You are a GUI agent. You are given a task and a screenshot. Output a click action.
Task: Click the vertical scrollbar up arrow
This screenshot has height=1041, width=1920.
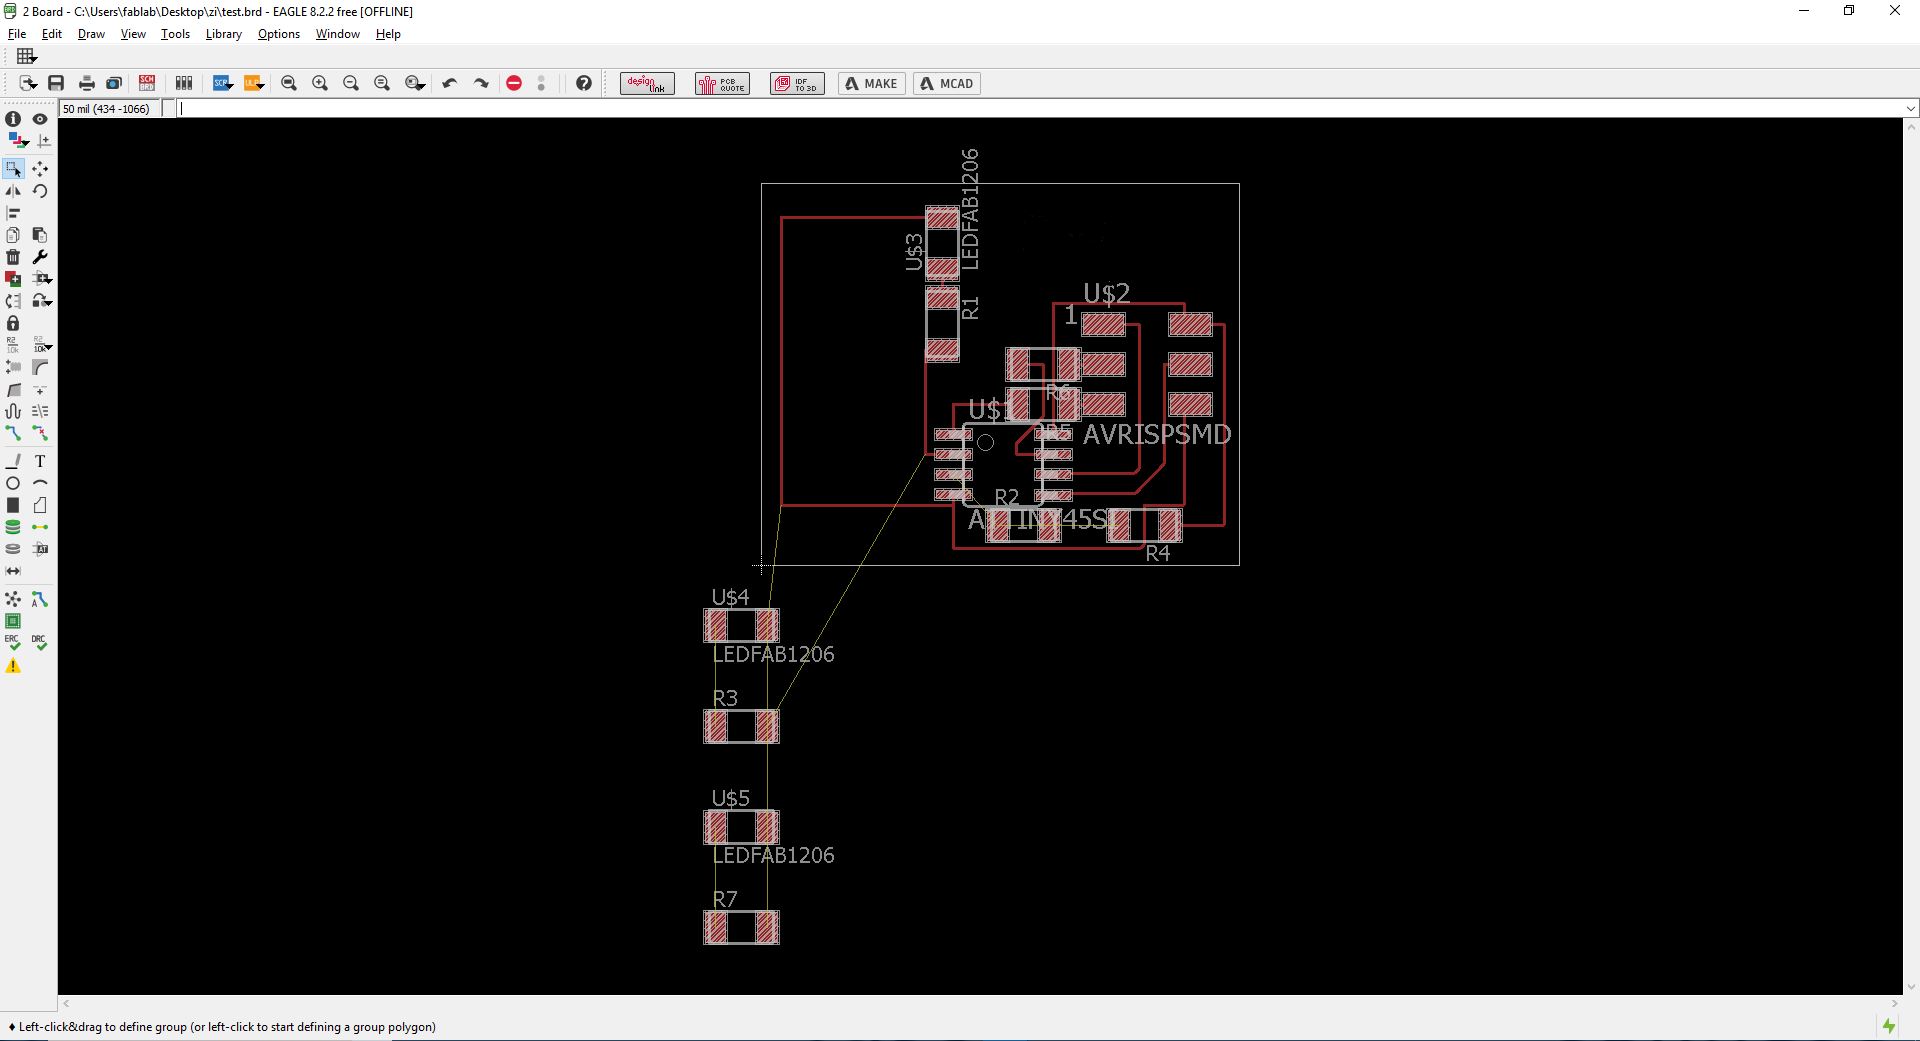(x=1911, y=127)
